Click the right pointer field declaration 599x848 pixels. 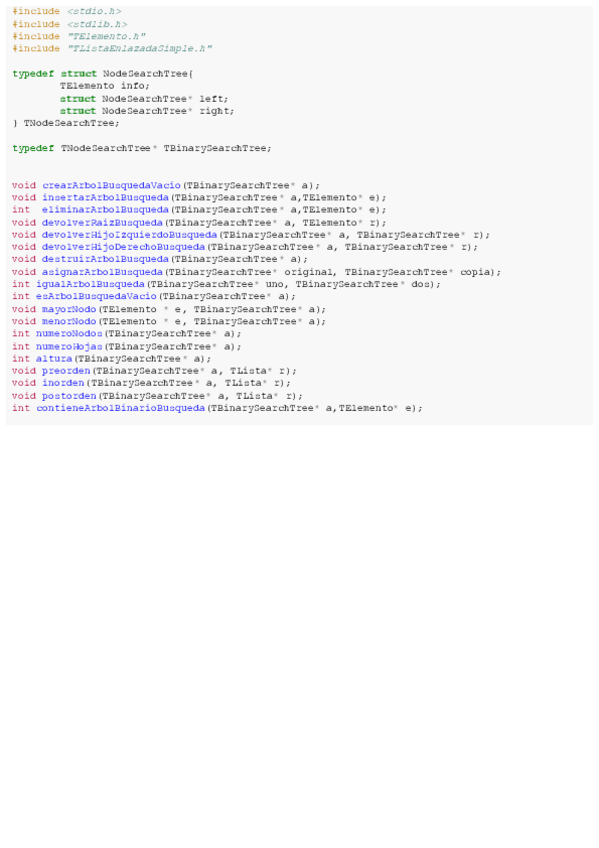[x=147, y=111]
